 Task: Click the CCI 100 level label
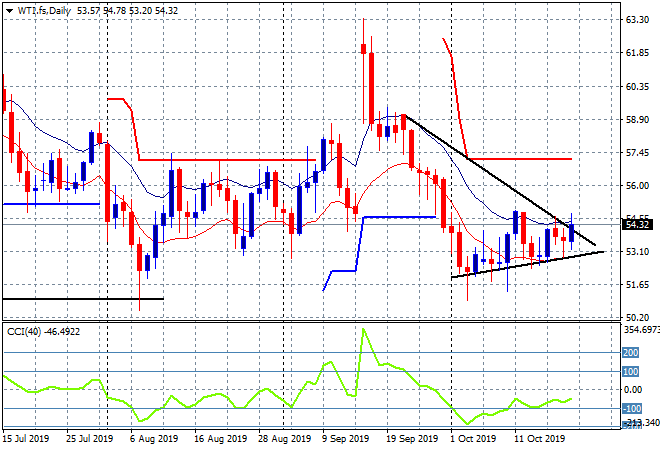[x=631, y=372]
